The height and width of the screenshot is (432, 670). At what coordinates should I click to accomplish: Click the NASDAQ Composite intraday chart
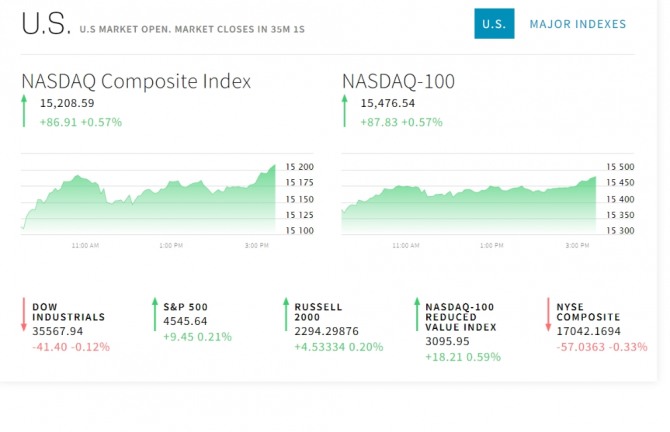click(148, 199)
